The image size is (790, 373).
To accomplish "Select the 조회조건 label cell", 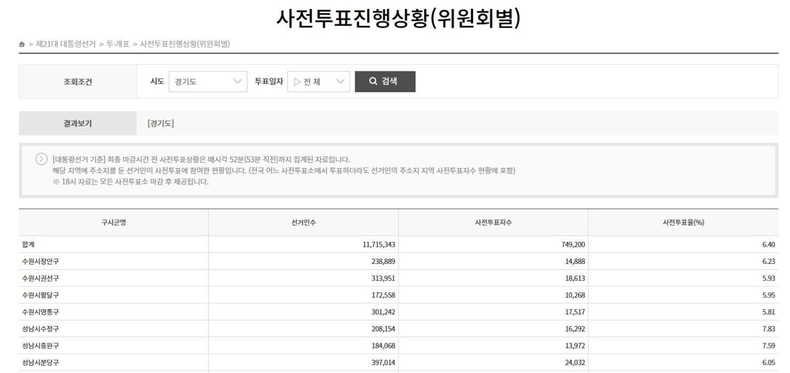I will (x=78, y=82).
